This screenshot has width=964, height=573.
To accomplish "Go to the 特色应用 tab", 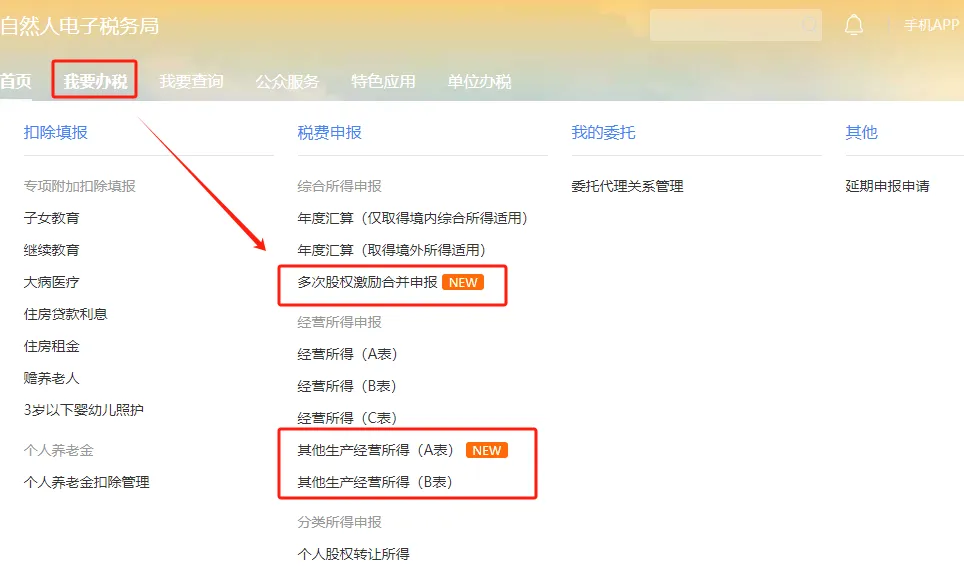I will 383,81.
